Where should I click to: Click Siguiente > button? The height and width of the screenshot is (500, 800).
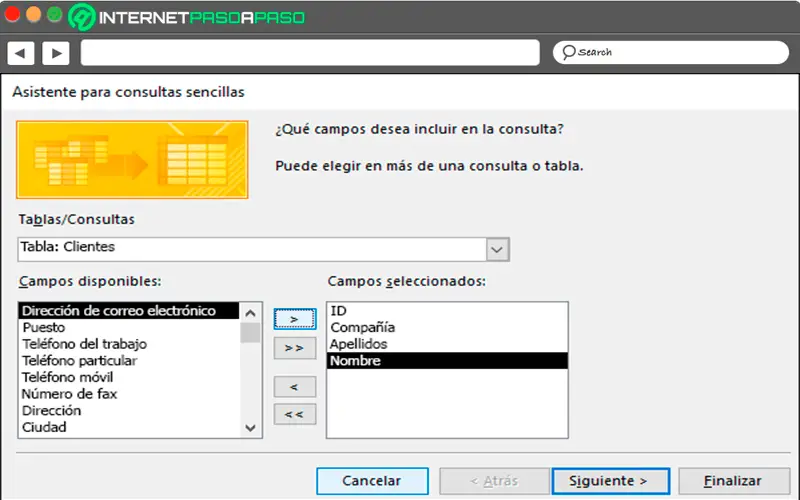(611, 481)
